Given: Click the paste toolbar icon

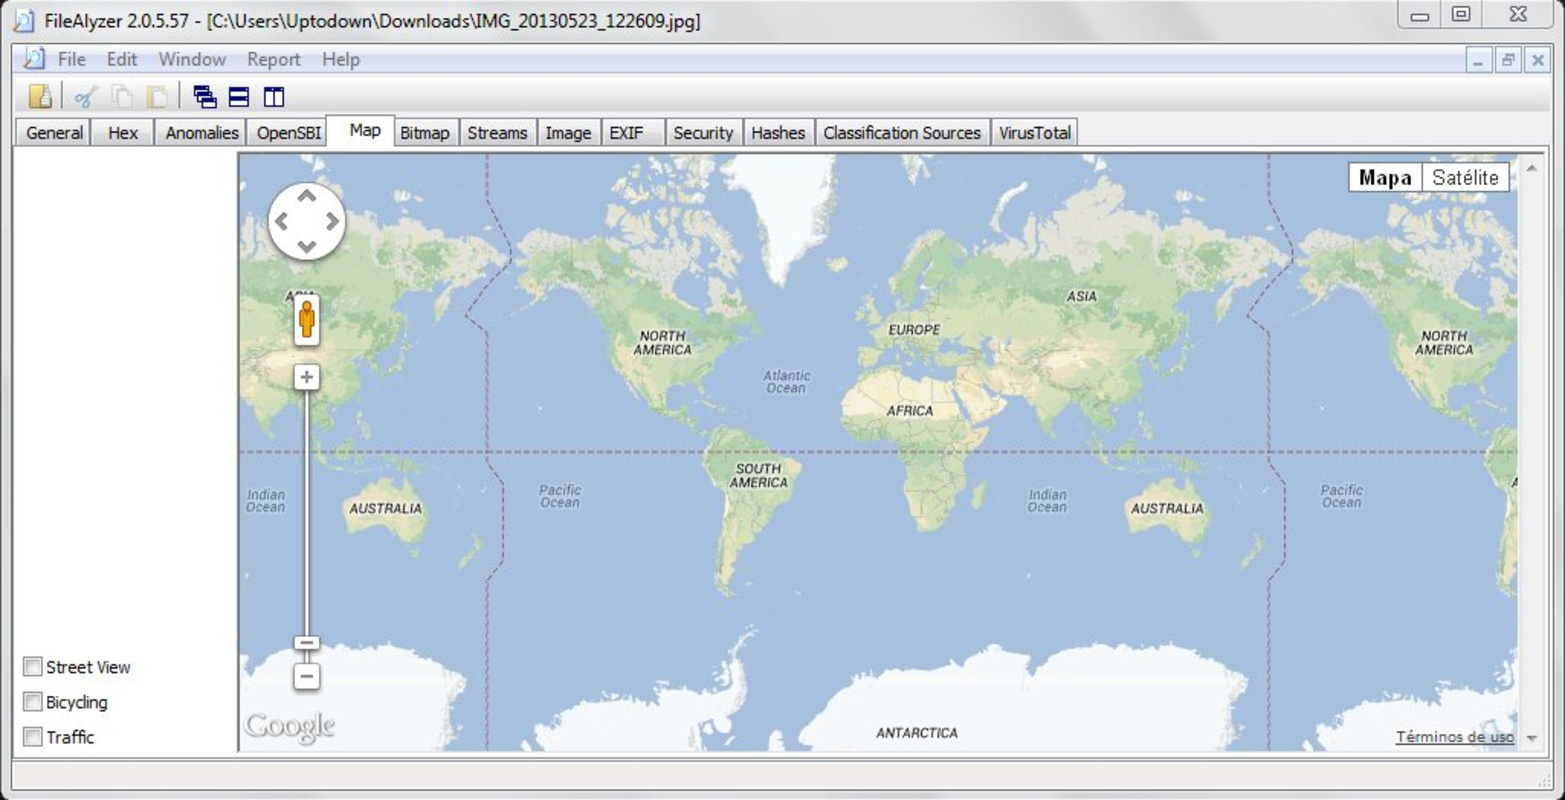Looking at the screenshot, I should point(157,97).
